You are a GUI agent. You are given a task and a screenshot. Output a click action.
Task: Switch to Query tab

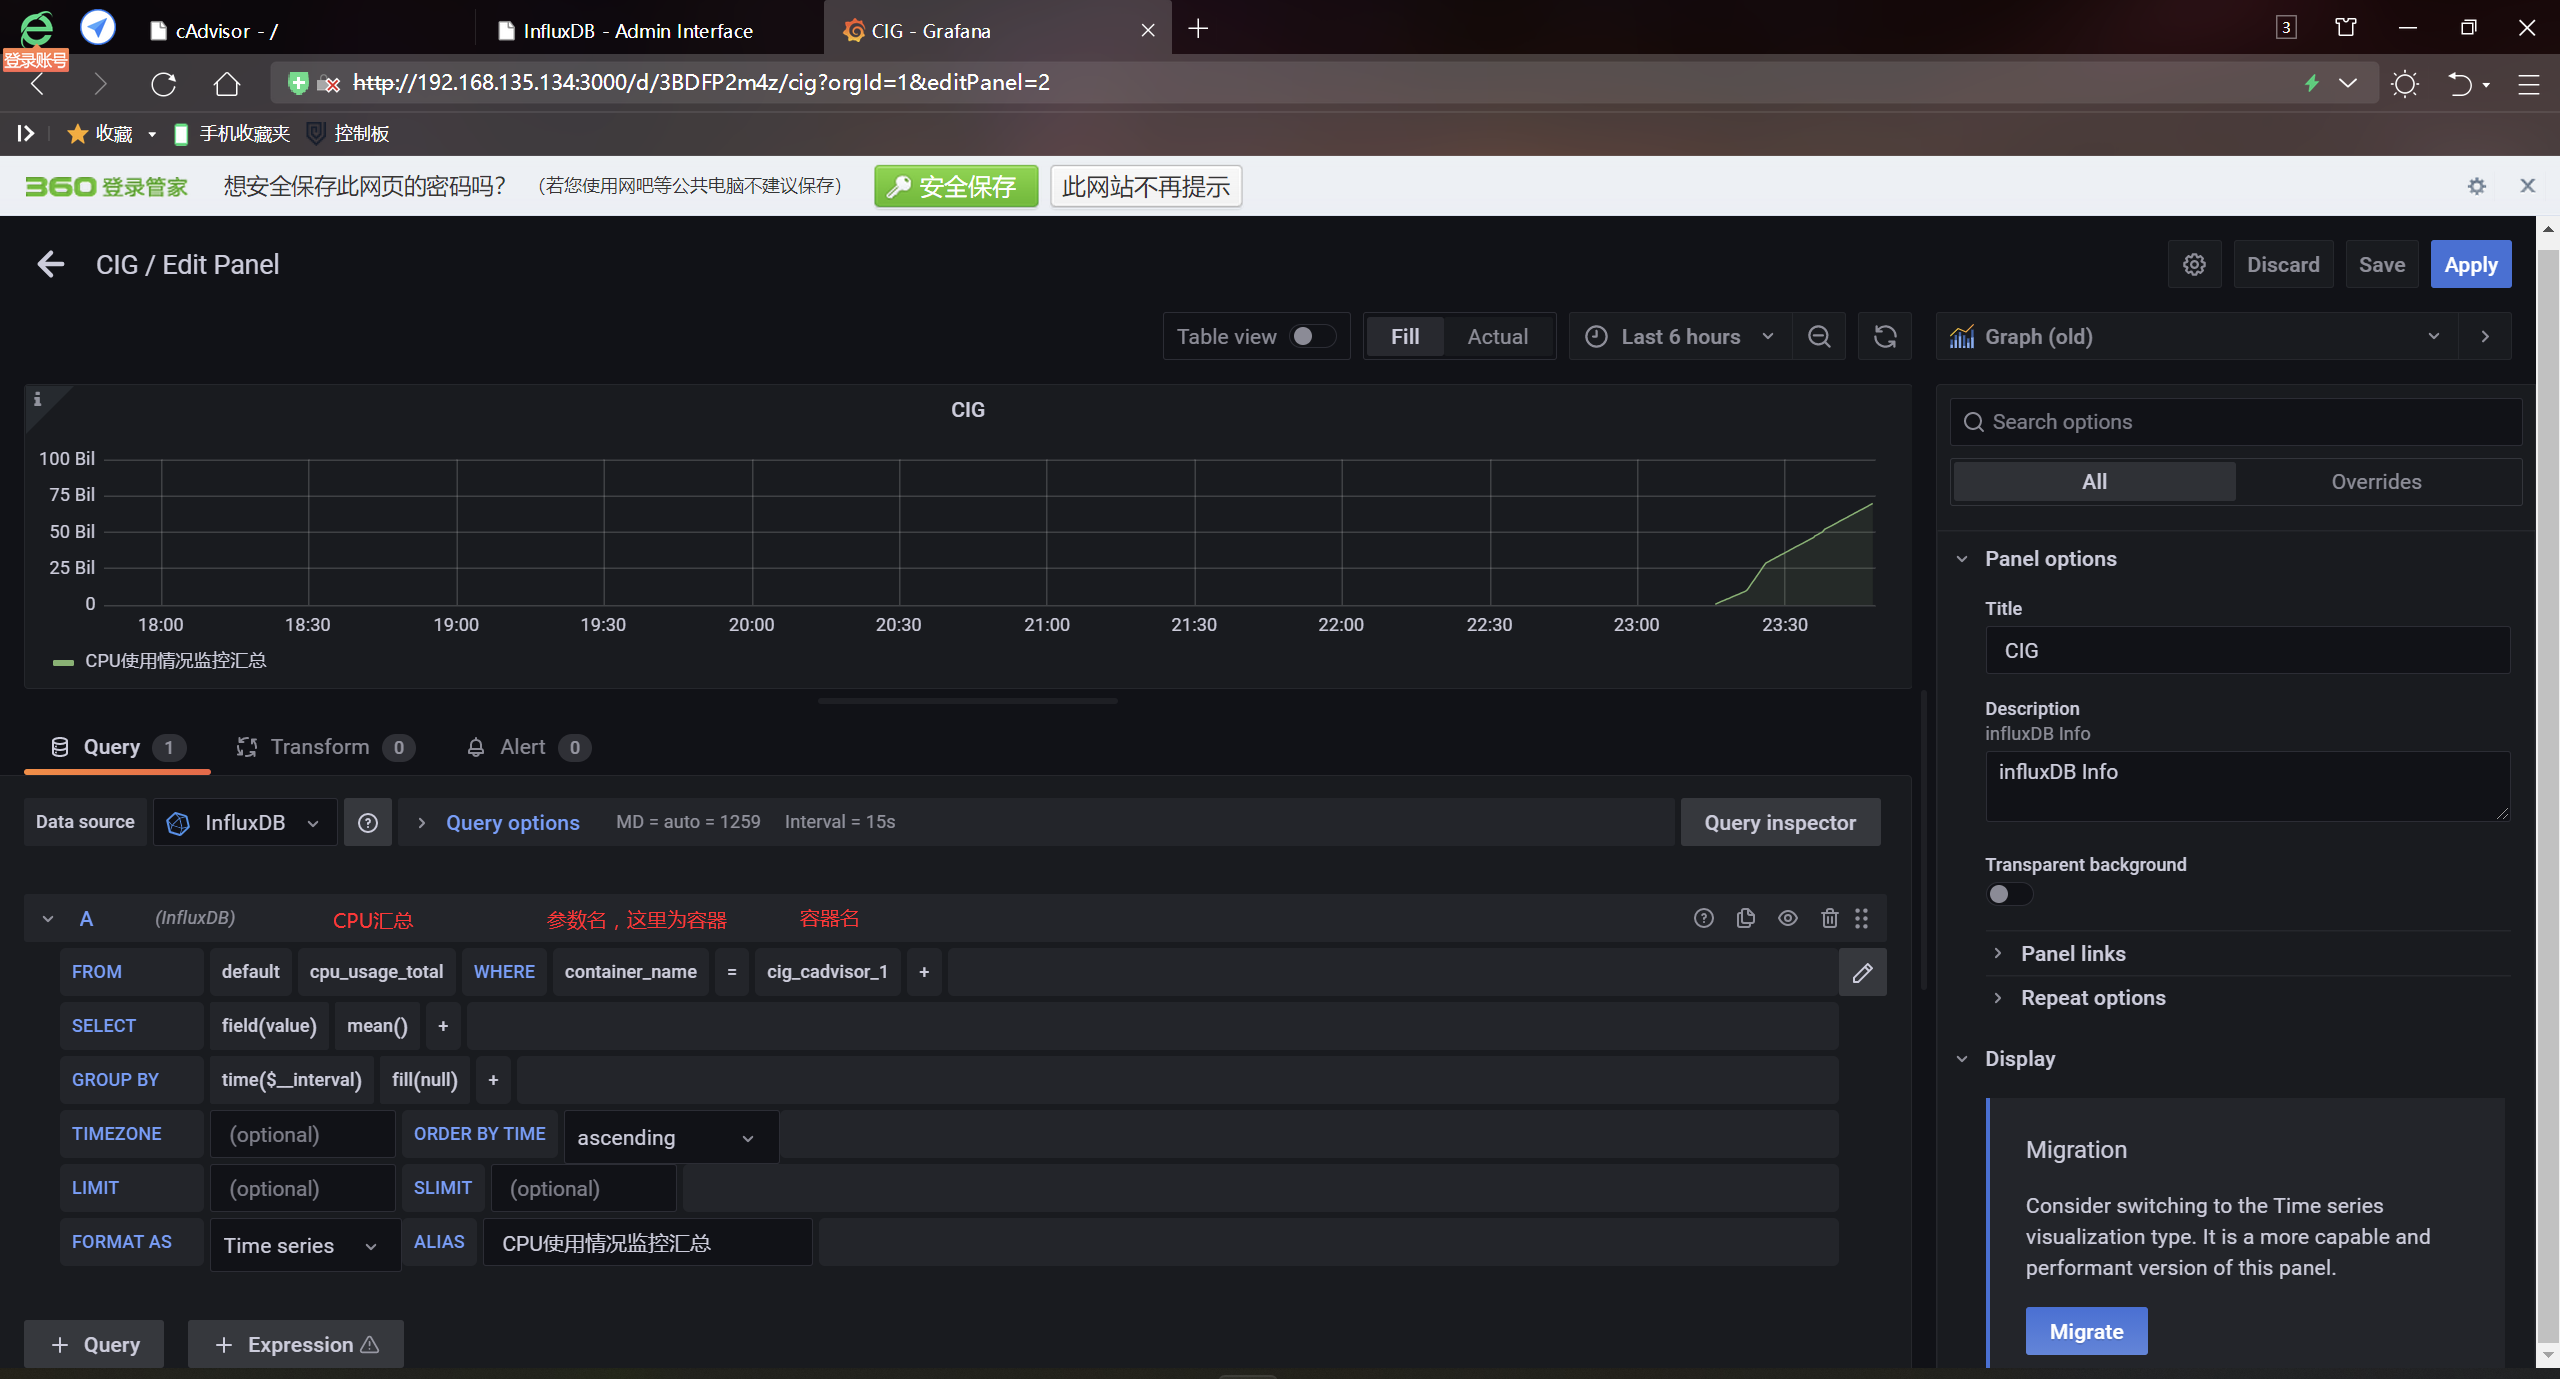(x=117, y=747)
